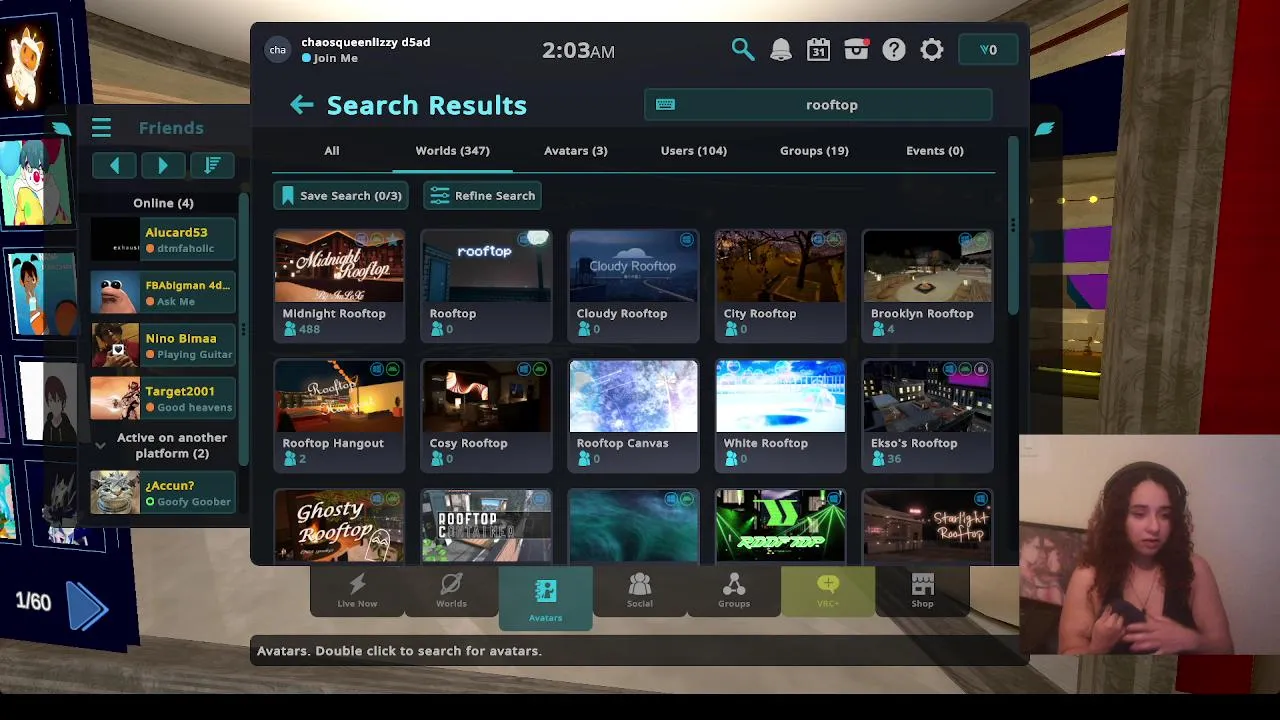Open the Brooklyn Rooftop world
The image size is (1280, 720).
927,286
